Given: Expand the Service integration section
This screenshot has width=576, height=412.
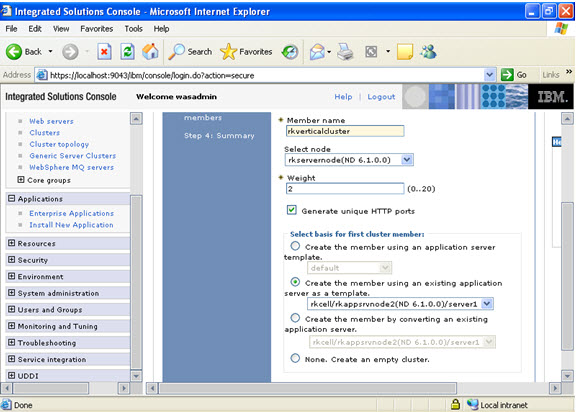Looking at the screenshot, I should click(12, 359).
